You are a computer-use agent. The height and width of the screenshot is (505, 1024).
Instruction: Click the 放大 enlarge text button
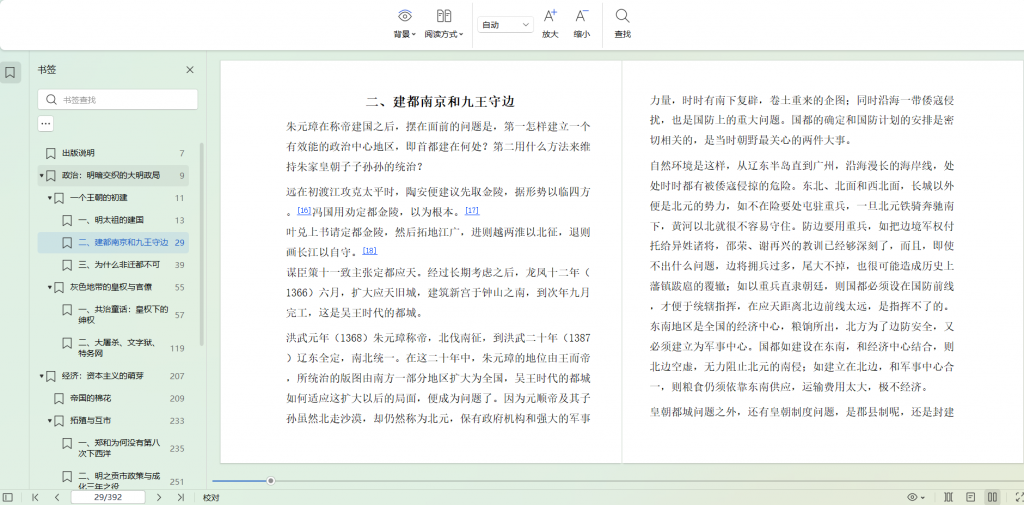[550, 24]
